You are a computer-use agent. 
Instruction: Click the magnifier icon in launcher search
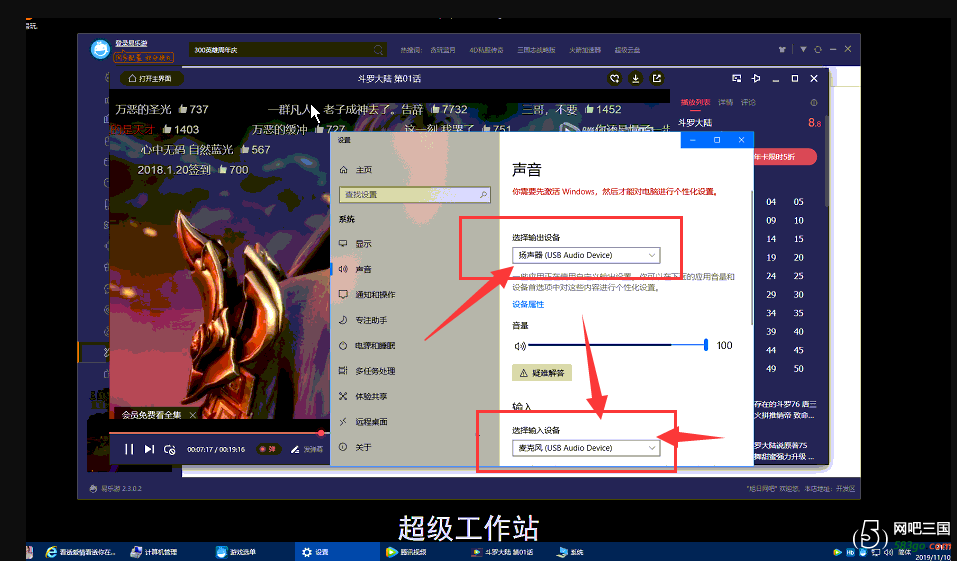click(378, 50)
